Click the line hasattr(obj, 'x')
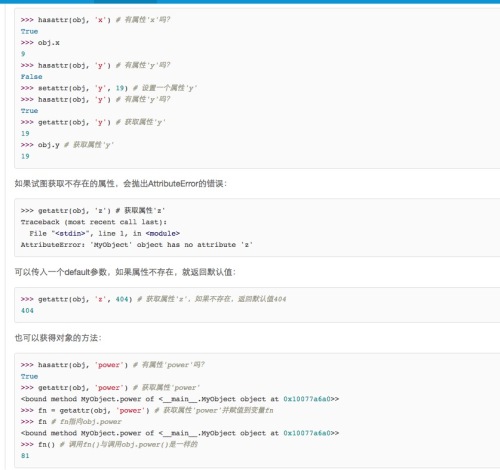Image resolution: width=500 pixels, height=470 pixels. (95, 20)
